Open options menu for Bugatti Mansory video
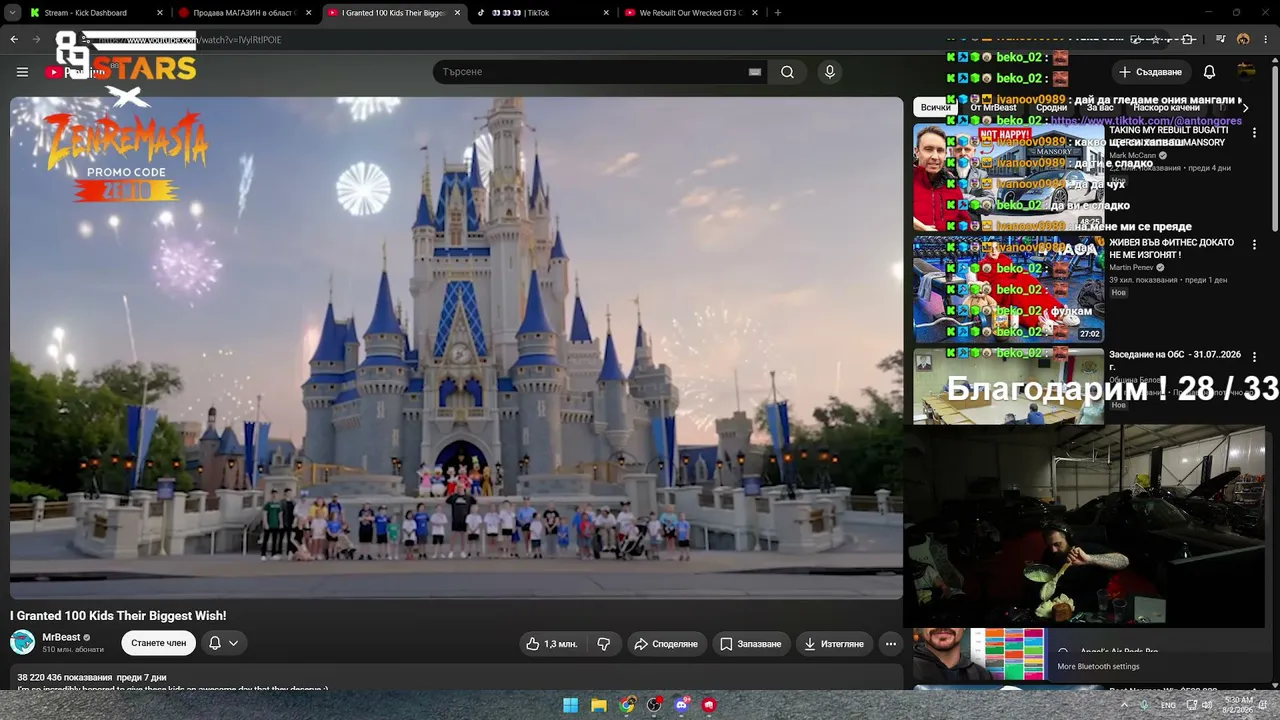The height and width of the screenshot is (720, 1280). [x=1254, y=133]
